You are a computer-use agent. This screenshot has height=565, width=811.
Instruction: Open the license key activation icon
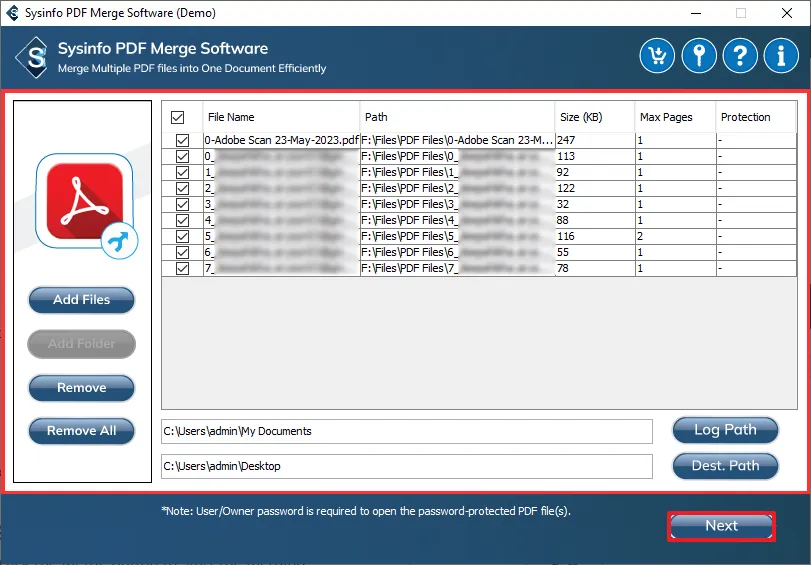click(699, 56)
